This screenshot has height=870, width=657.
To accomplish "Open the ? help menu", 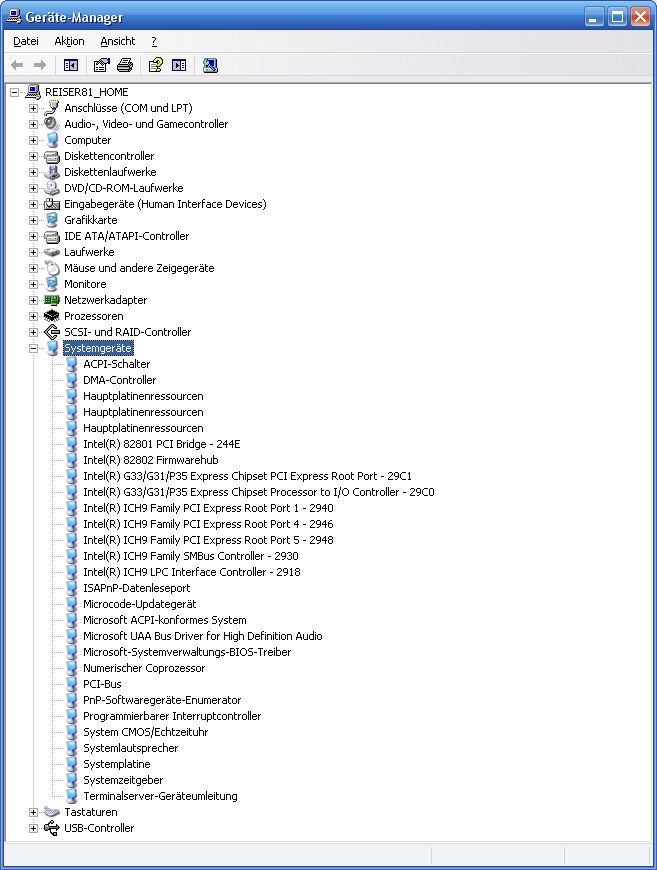I will tap(154, 41).
